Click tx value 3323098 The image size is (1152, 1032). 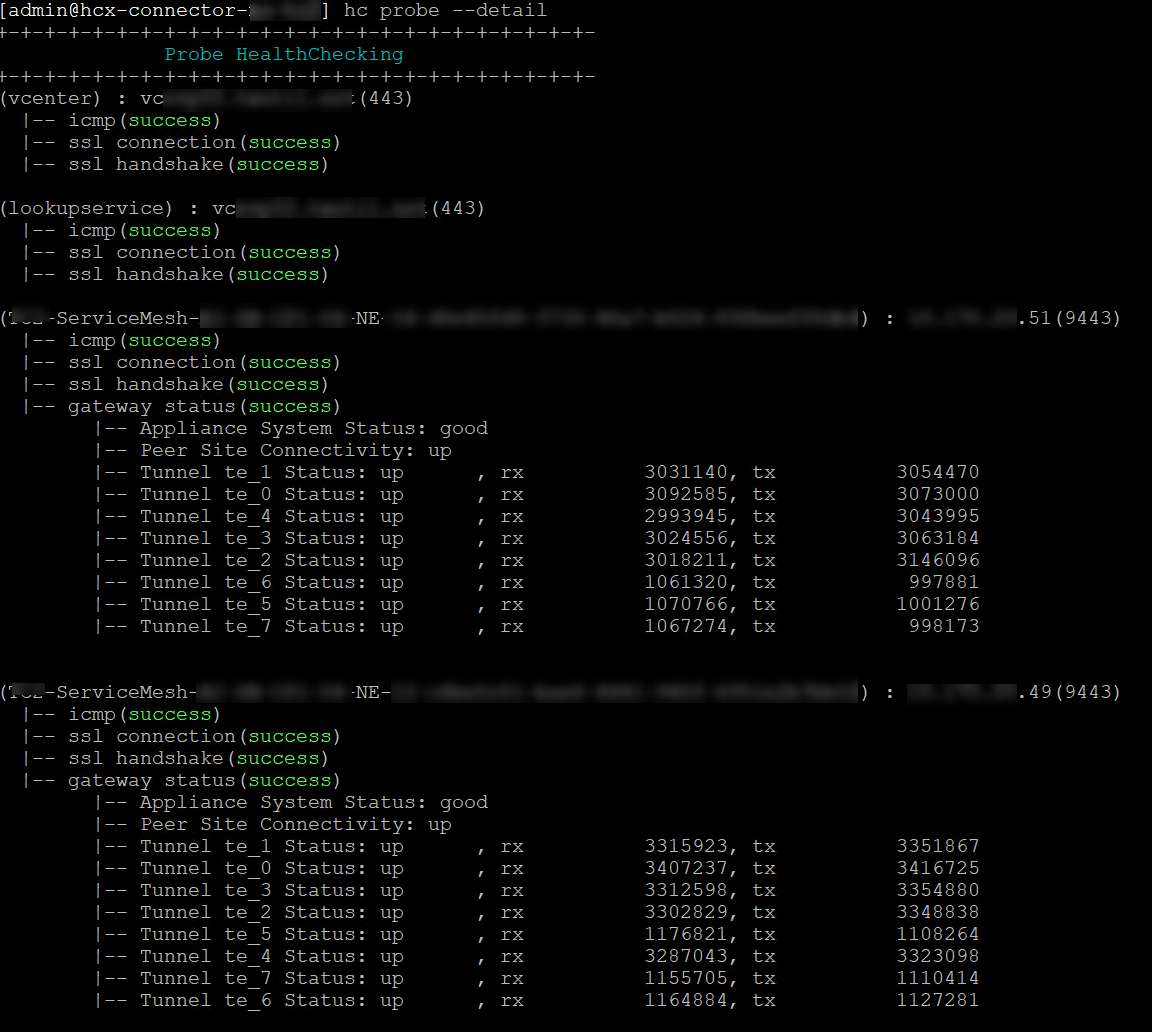tap(937, 956)
